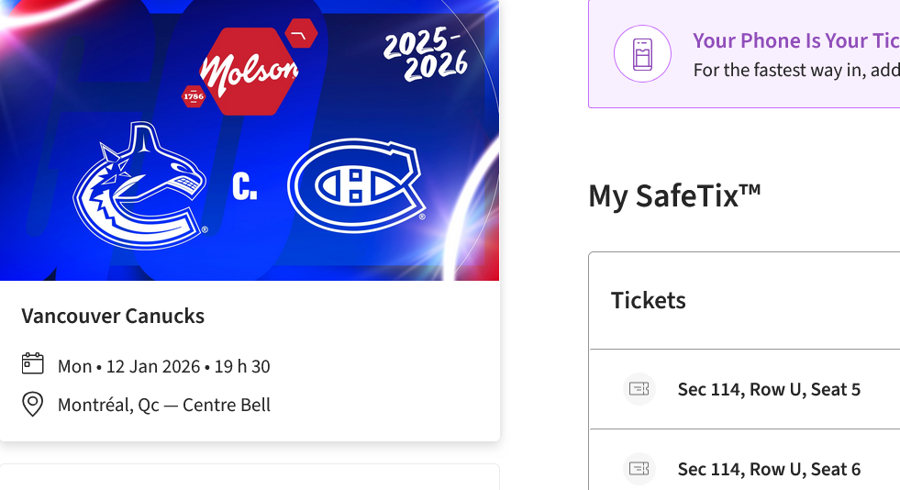Click the Vancouver Canucks event title

pos(113,316)
